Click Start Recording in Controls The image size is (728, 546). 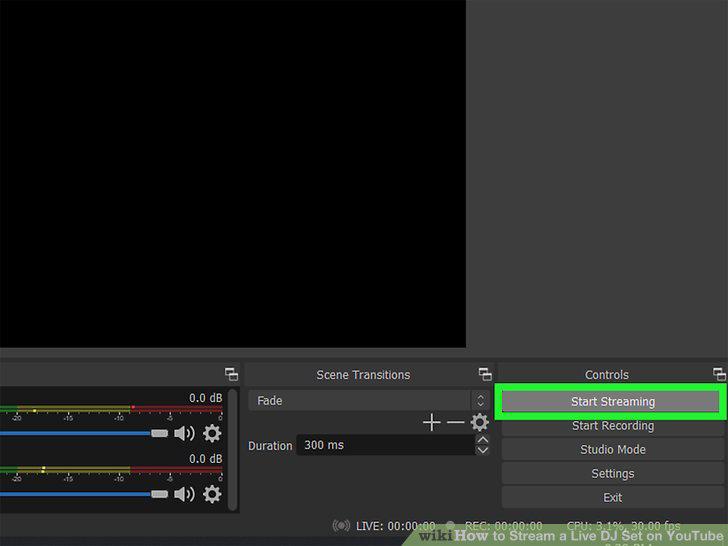point(612,426)
